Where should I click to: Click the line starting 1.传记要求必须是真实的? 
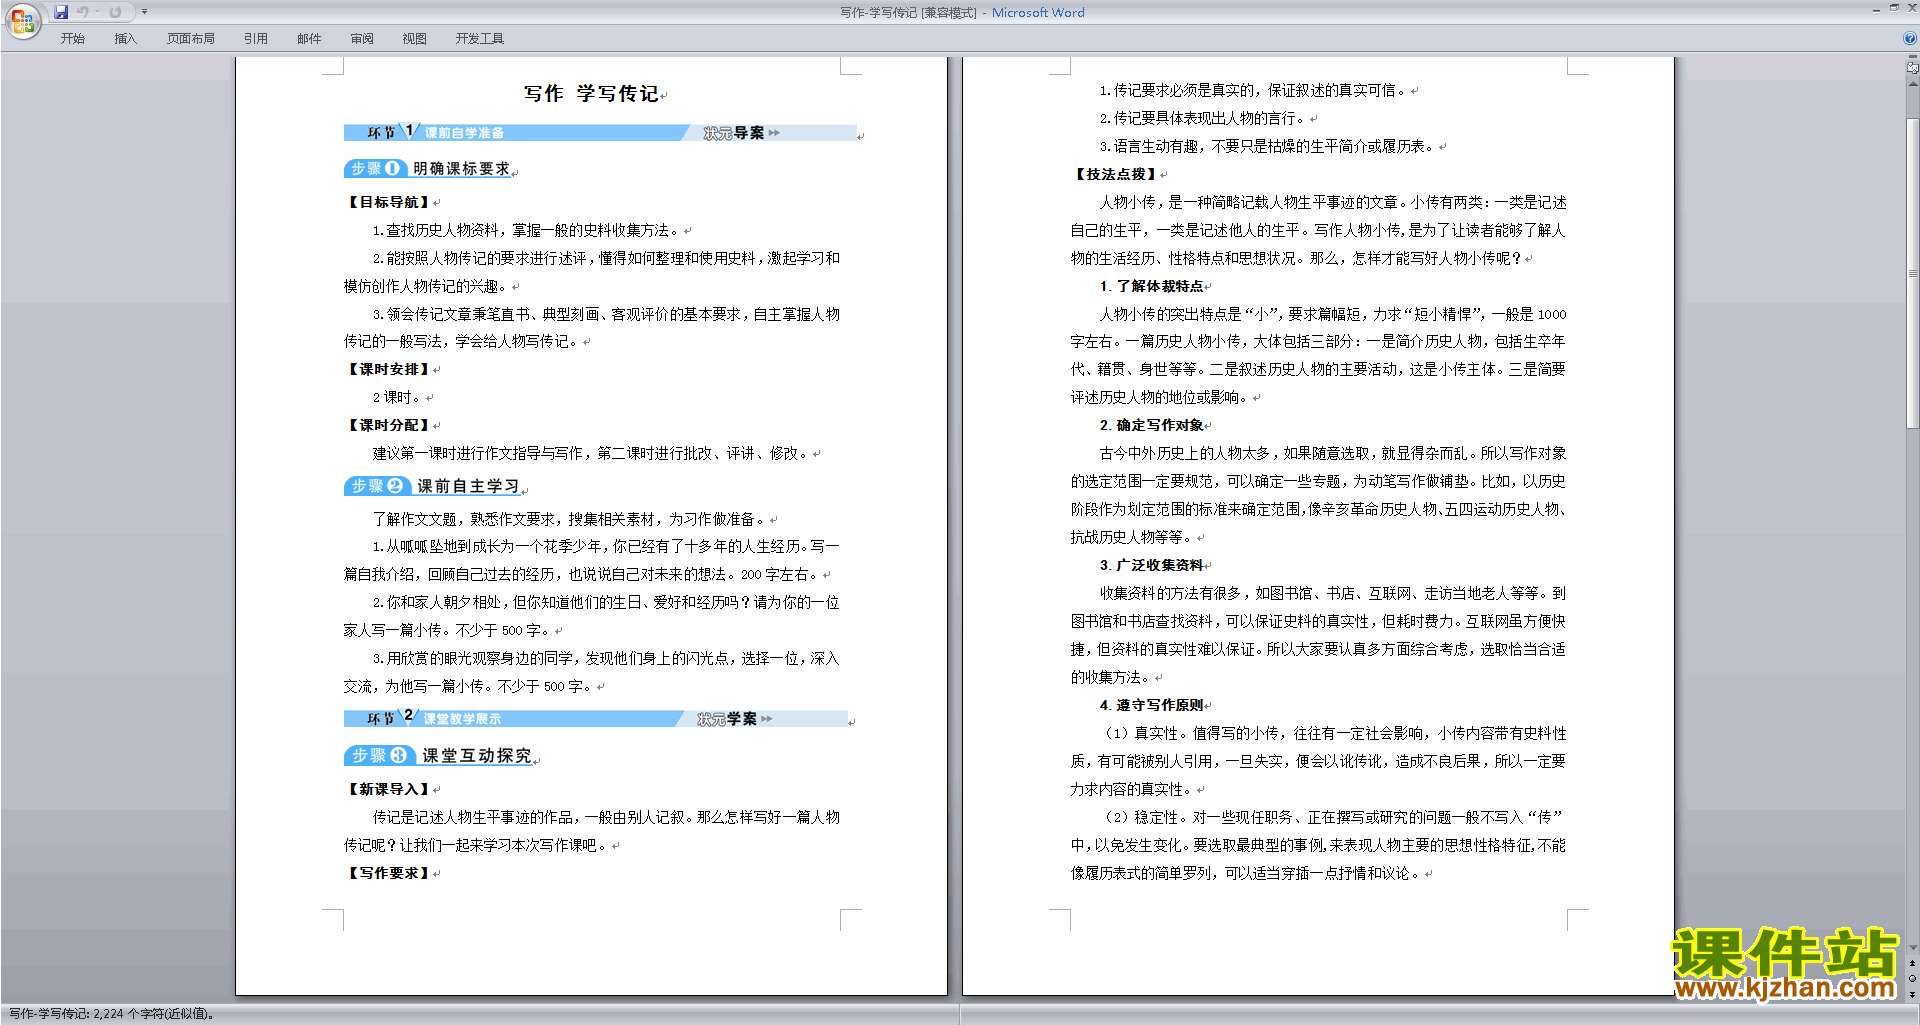click(1254, 90)
